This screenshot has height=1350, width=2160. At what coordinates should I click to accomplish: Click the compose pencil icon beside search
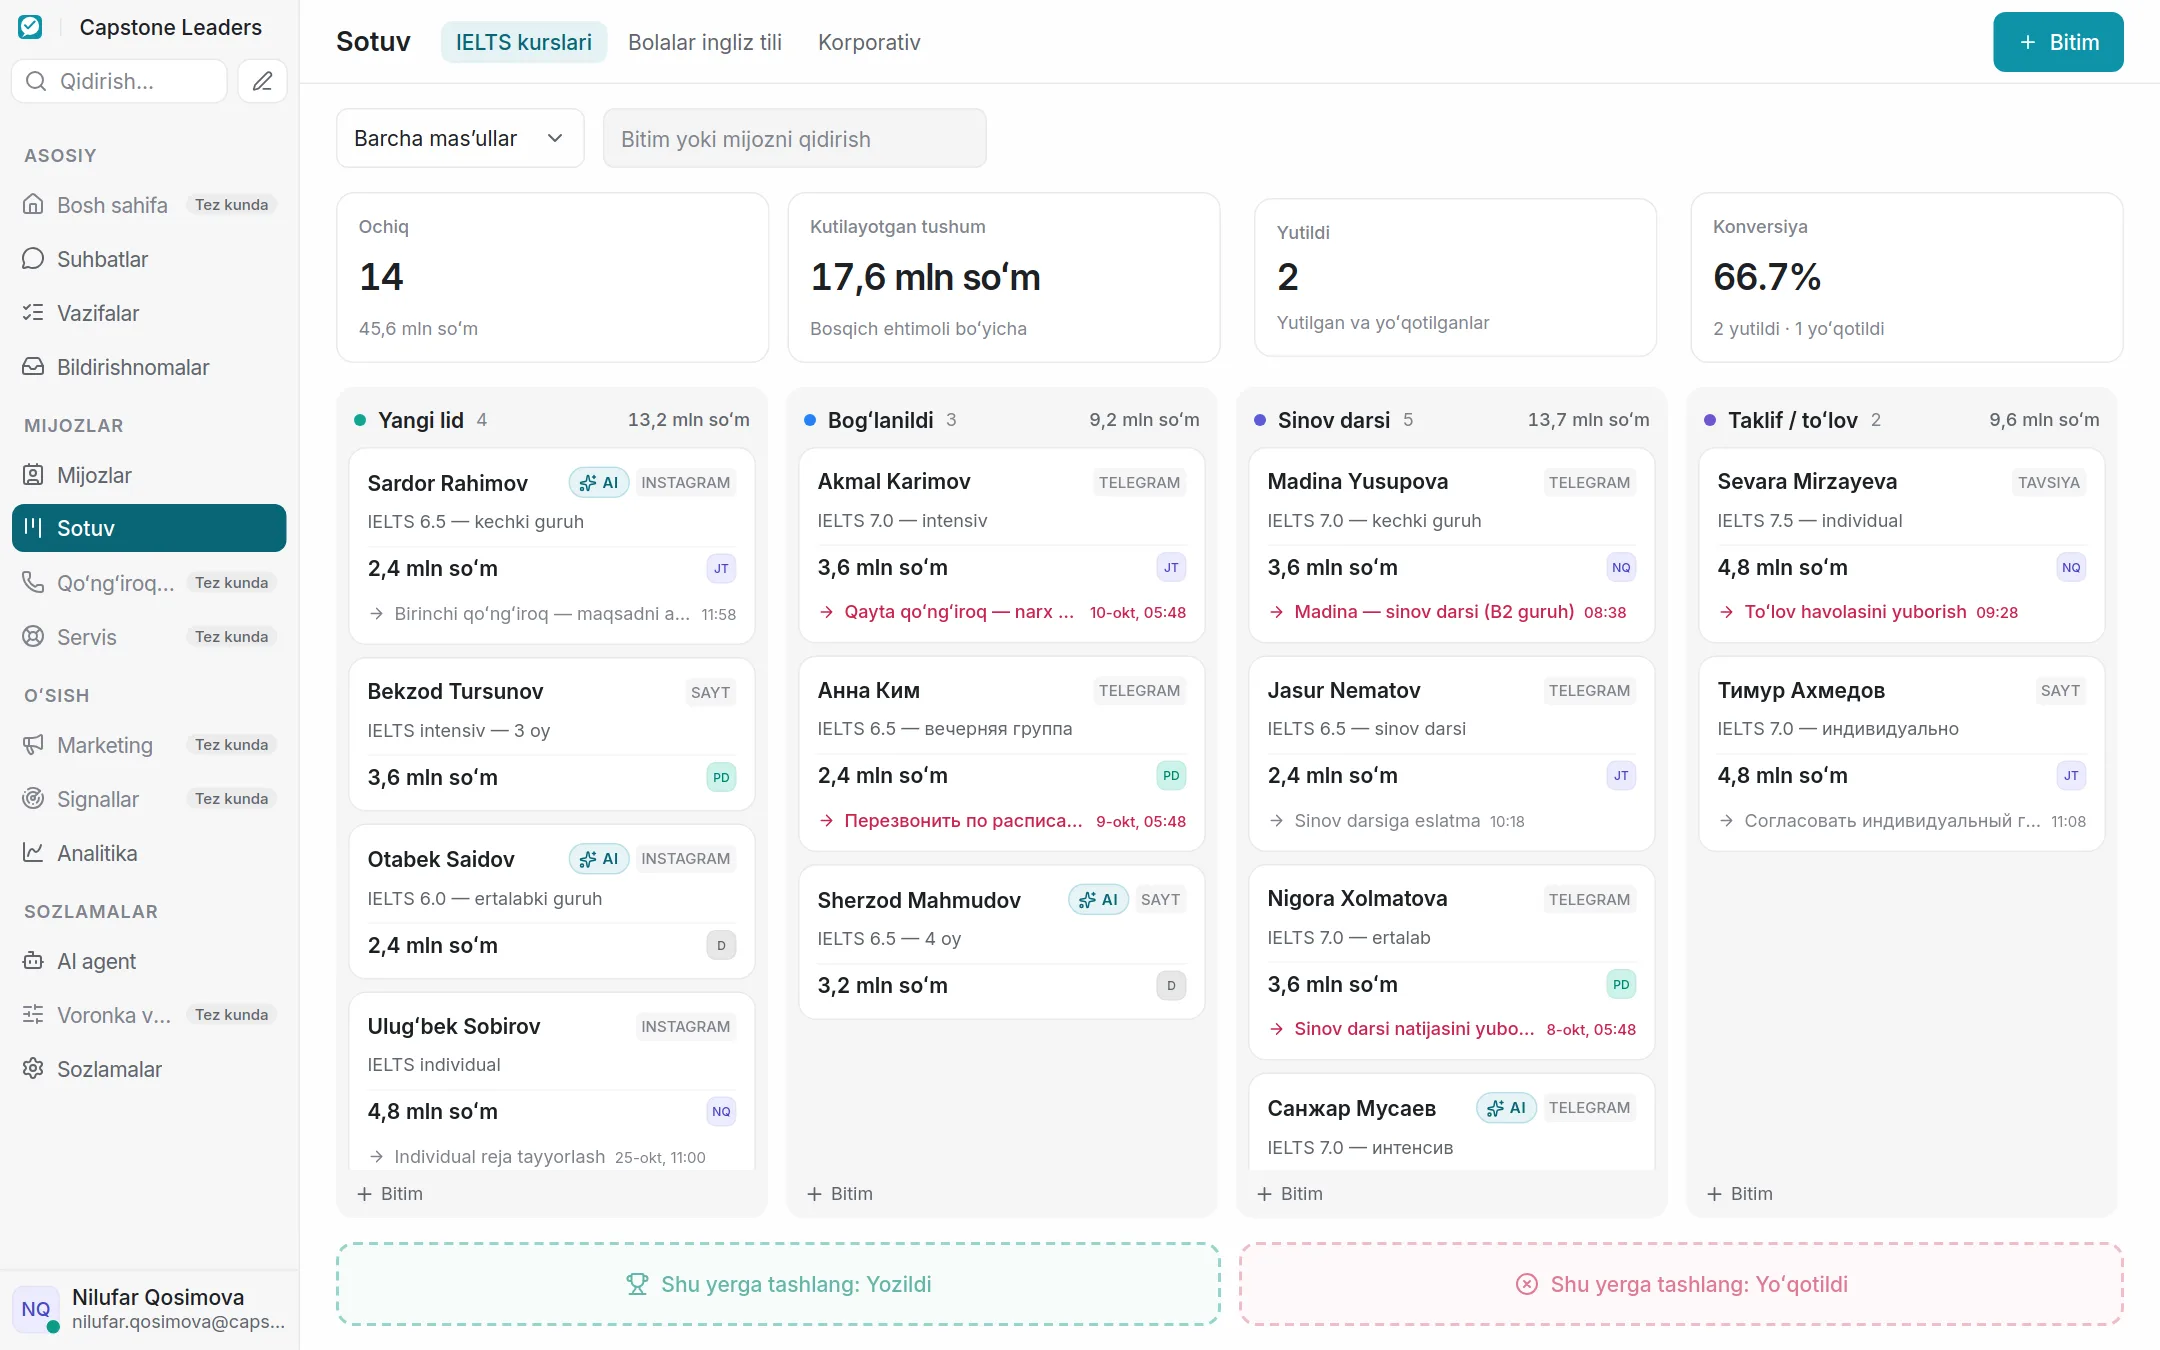pyautogui.click(x=262, y=81)
